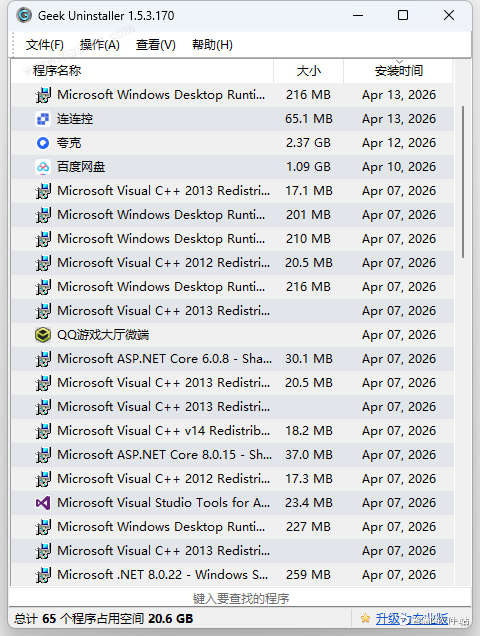480x636 pixels.
Task: Click the star icon beside 升级为专业版
Action: [x=365, y=618]
